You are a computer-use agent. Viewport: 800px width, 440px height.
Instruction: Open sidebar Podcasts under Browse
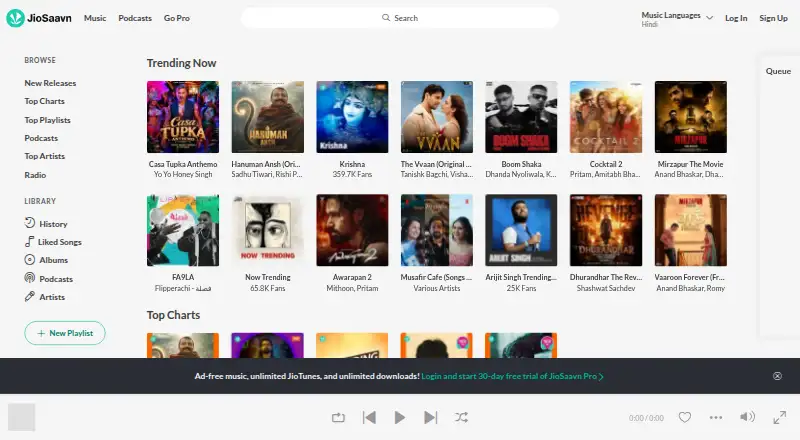tap(41, 138)
